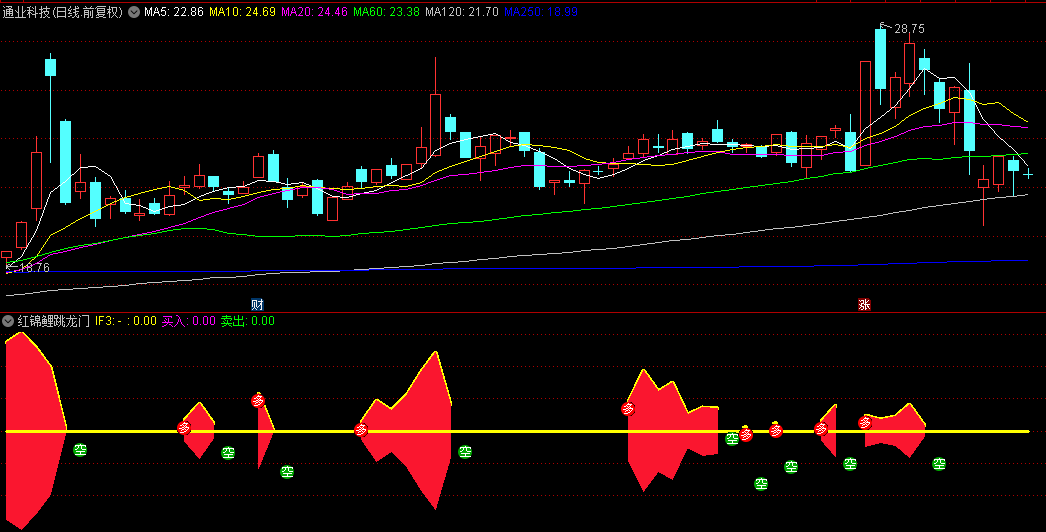Click the MA5: 22.86 legend label
This screenshot has width=1046, height=532.
173,12
